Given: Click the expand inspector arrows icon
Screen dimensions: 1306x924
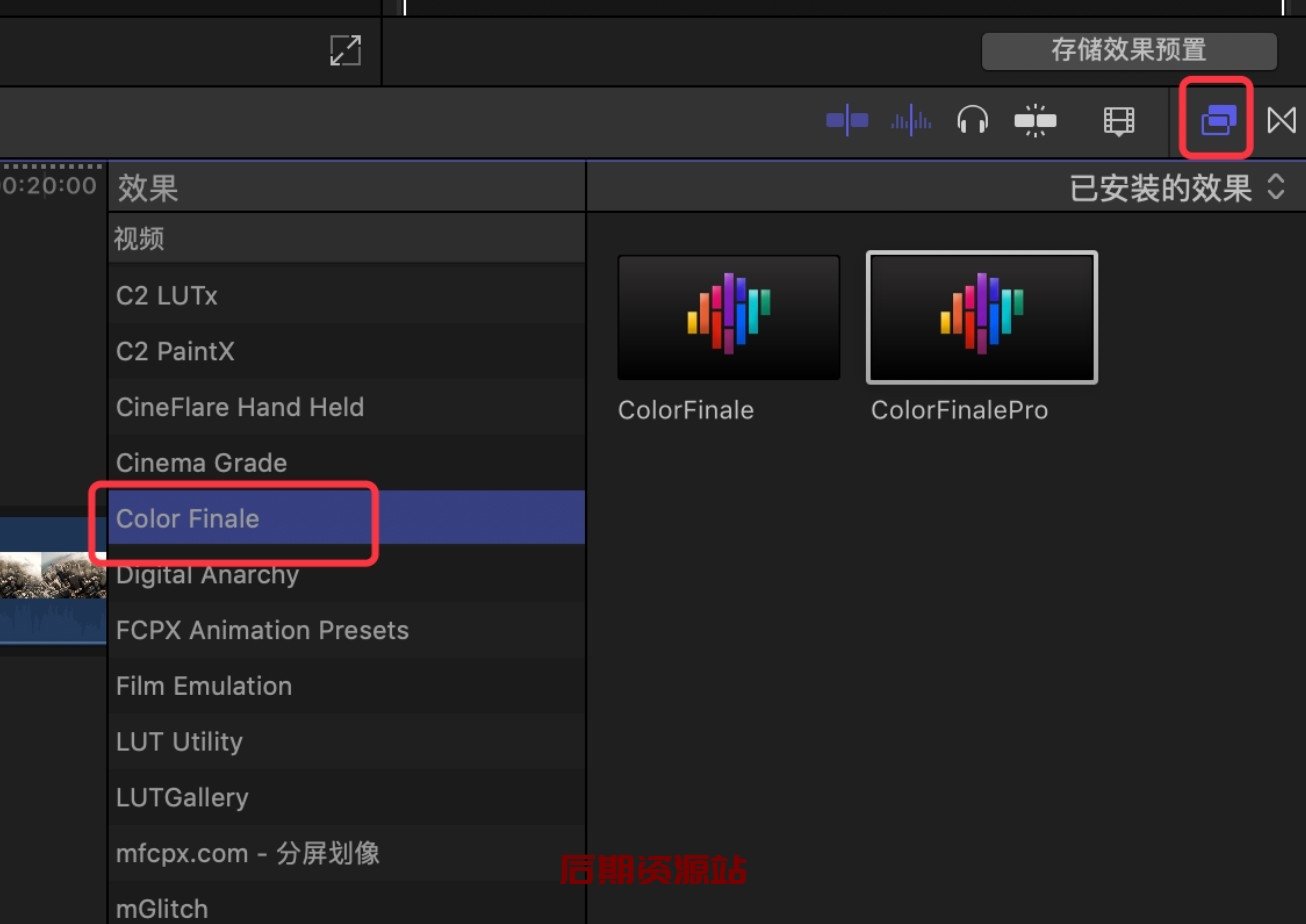Looking at the screenshot, I should (345, 50).
